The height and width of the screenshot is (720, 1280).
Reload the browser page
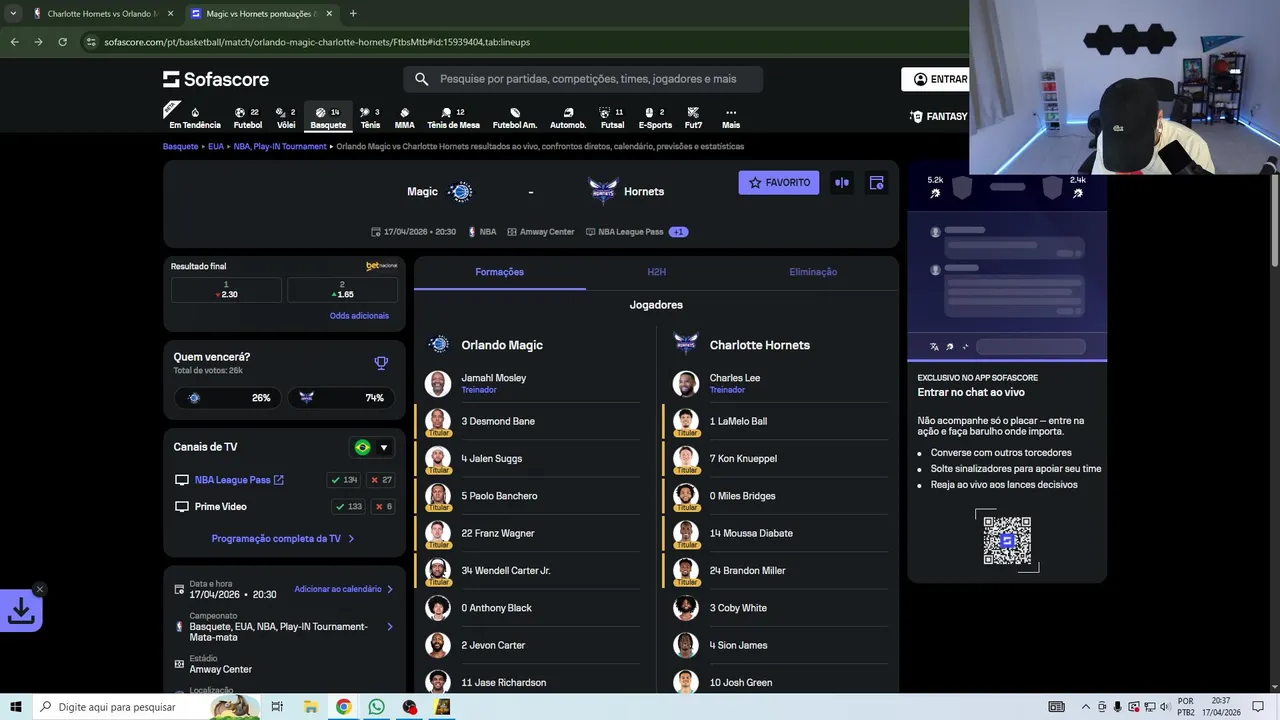pos(62,42)
